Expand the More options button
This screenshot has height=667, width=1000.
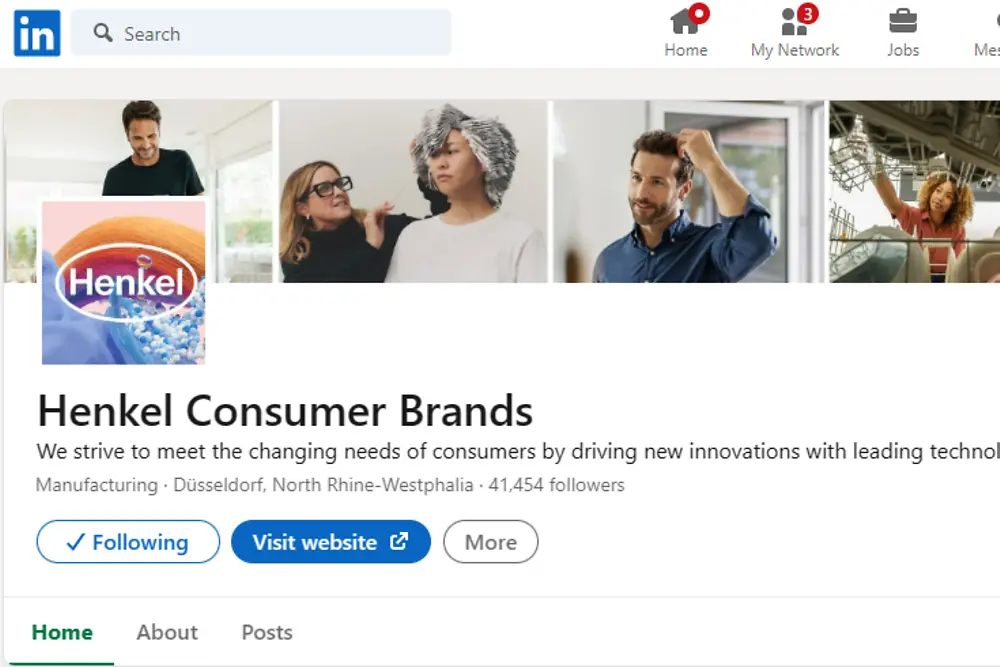point(490,542)
